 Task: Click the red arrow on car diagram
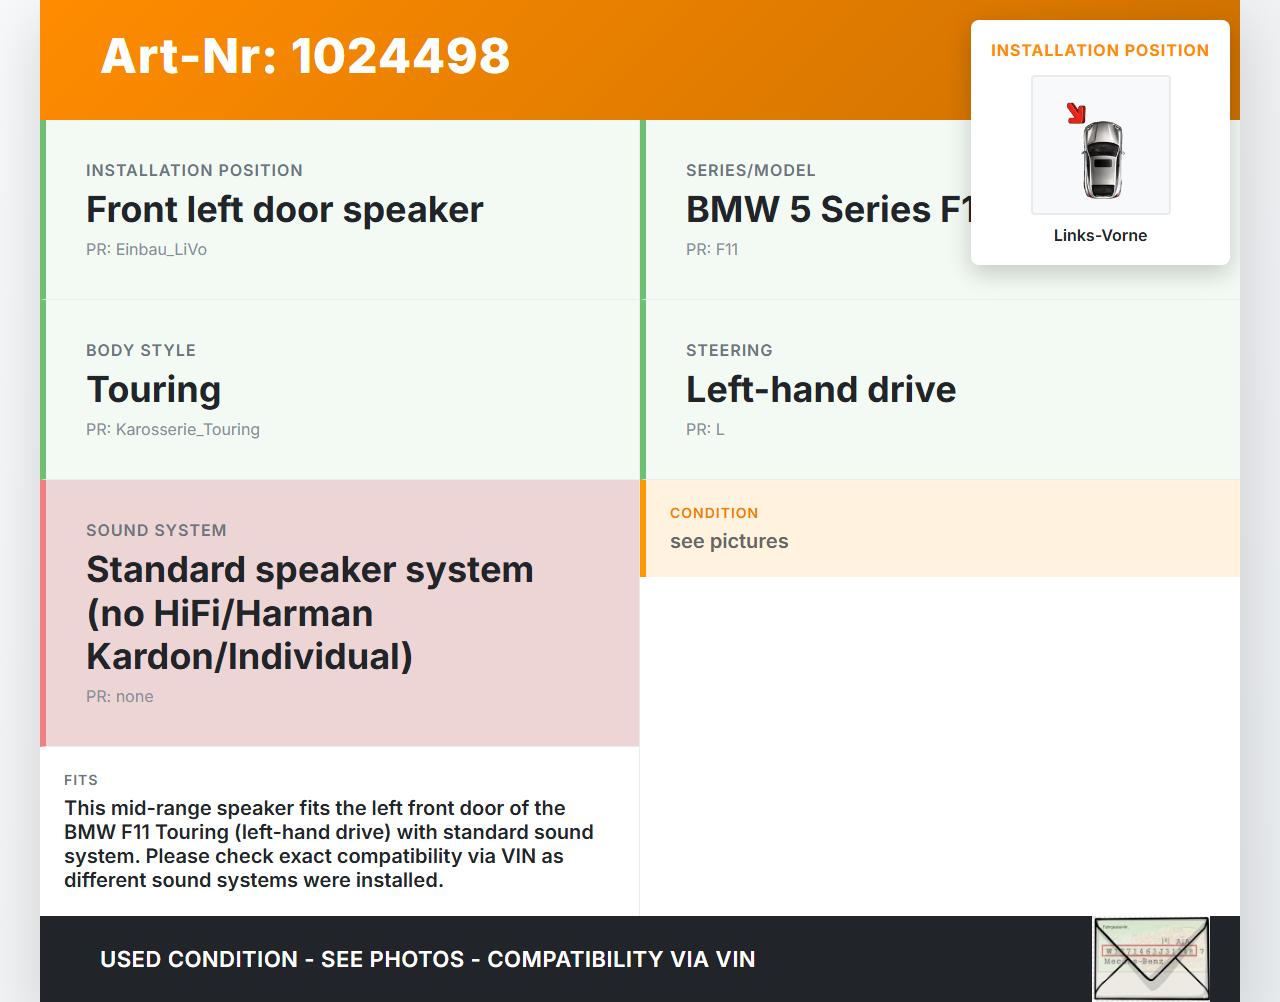1076,113
